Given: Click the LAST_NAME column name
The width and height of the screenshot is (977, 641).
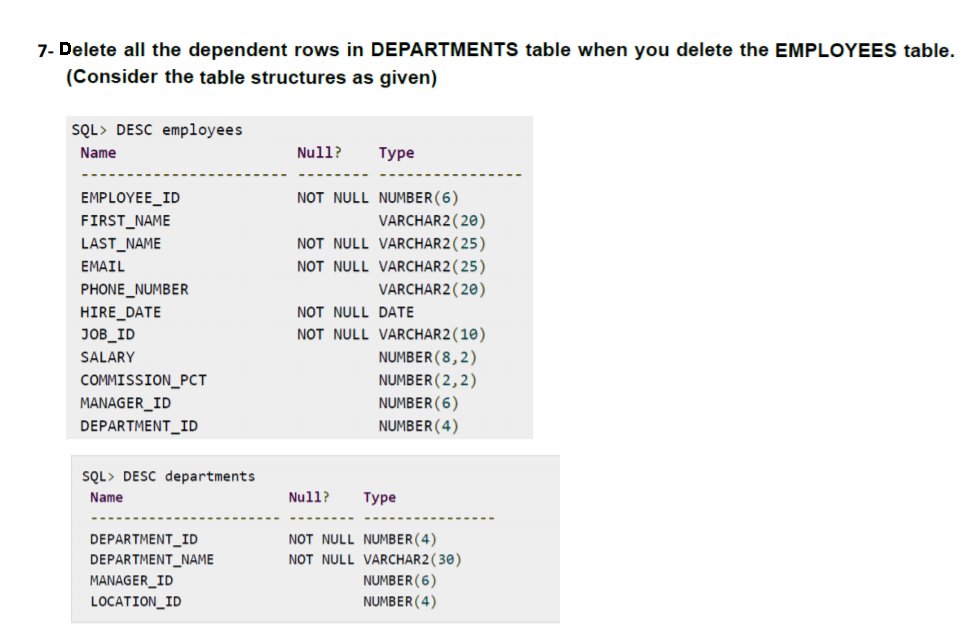Looking at the screenshot, I should (121, 244).
